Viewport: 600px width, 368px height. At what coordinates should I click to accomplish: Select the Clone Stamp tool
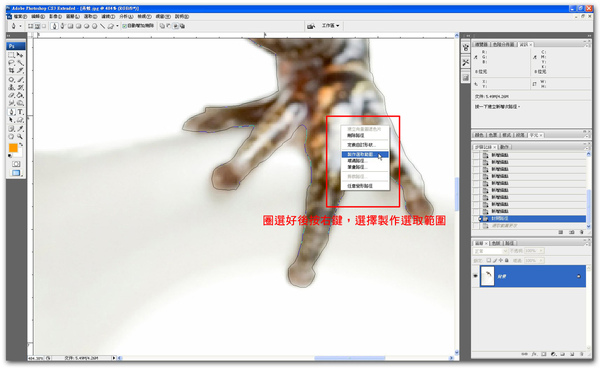[x=11, y=87]
